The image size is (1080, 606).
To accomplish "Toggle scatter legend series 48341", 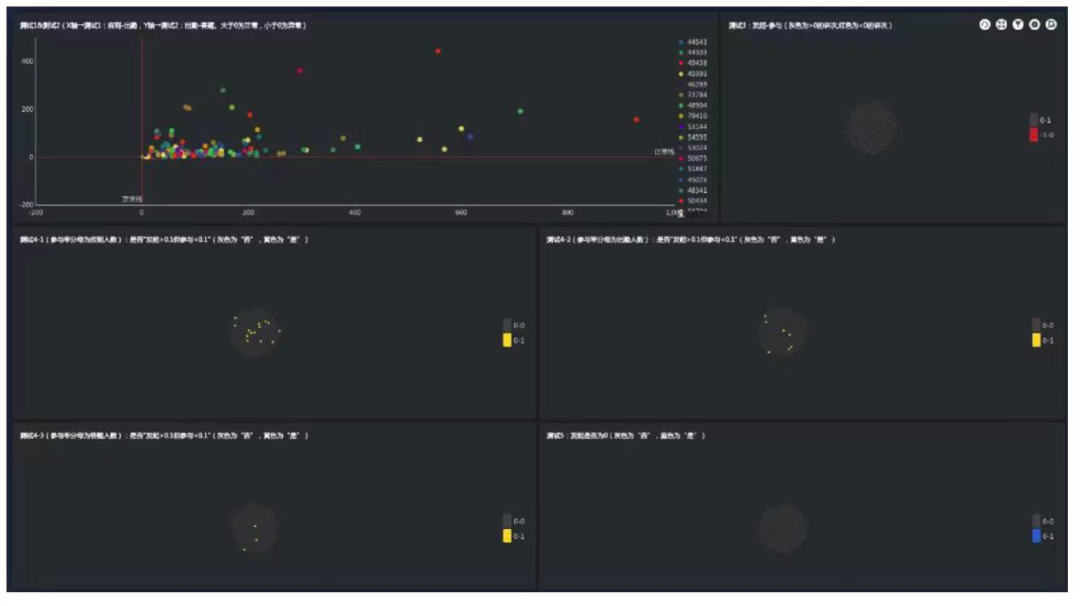I will 693,191.
